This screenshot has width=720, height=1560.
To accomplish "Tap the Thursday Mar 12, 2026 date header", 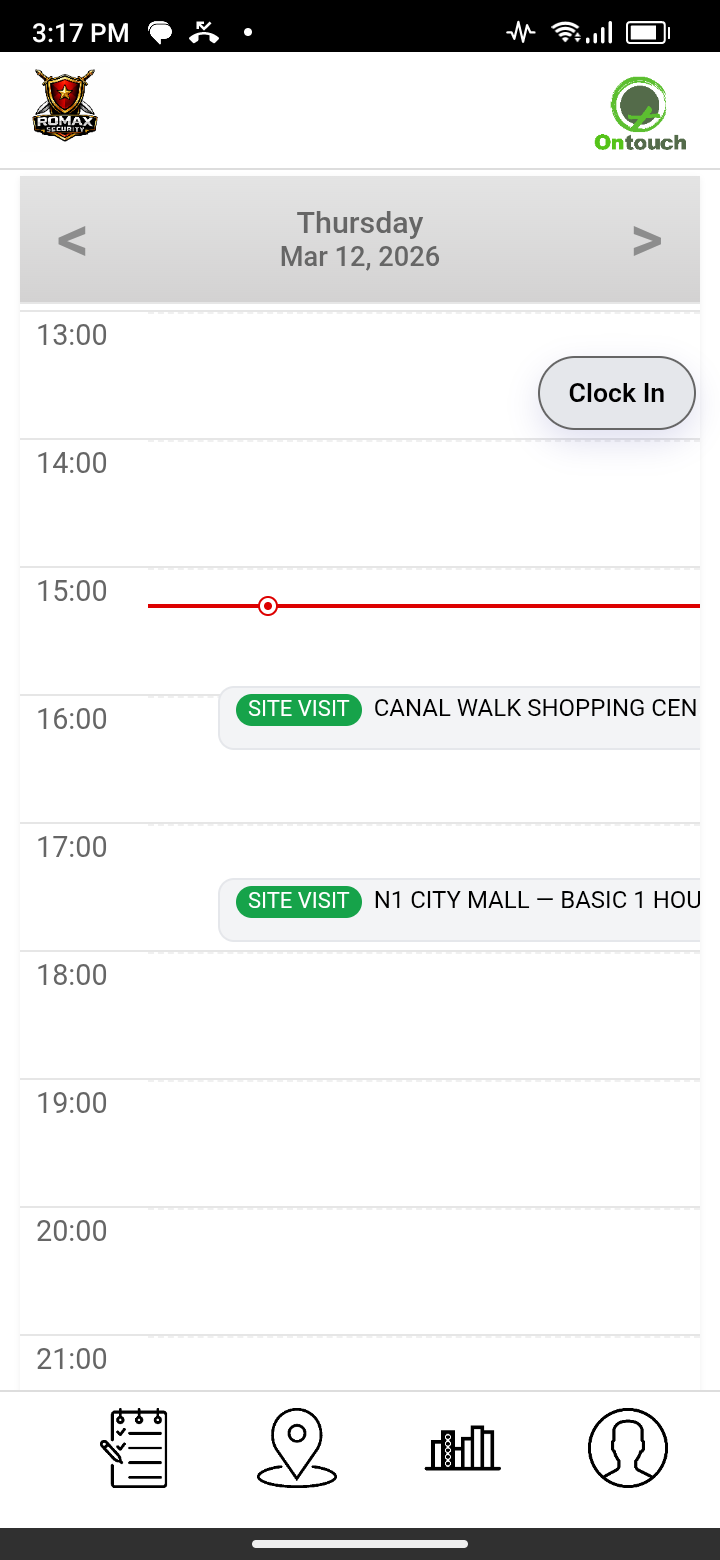I will click(360, 240).
